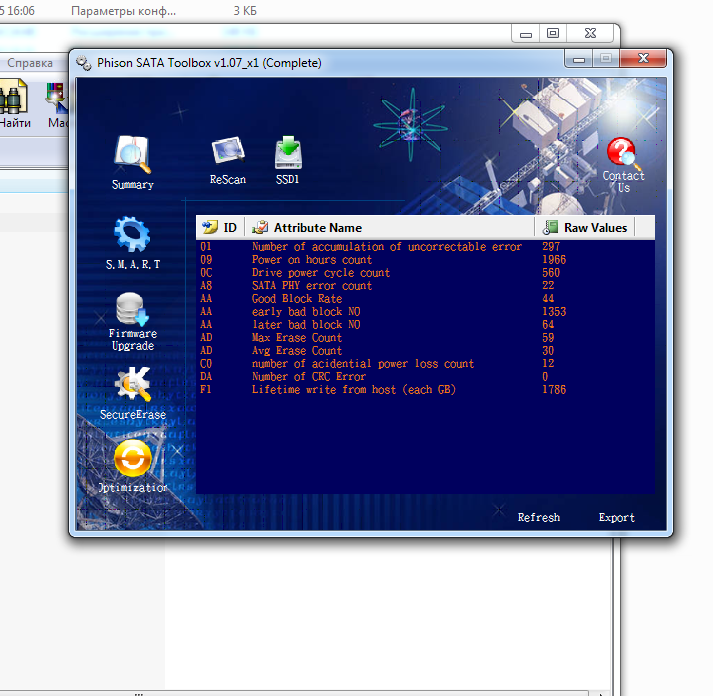The height and width of the screenshot is (696, 713).
Task: Open Firmware Upgrade database icon
Action: point(132,309)
